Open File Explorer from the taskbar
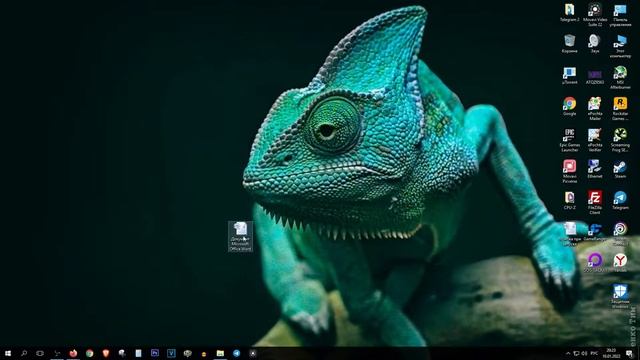Image resolution: width=640 pixels, height=360 pixels. pyautogui.click(x=220, y=353)
